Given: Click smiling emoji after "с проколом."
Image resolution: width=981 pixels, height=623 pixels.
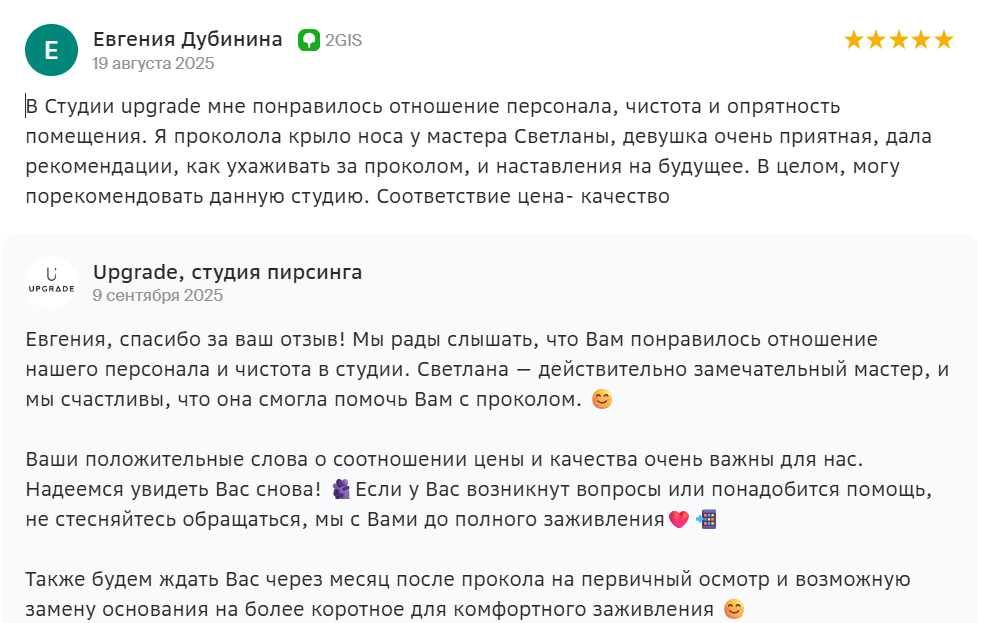Looking at the screenshot, I should click(602, 400).
